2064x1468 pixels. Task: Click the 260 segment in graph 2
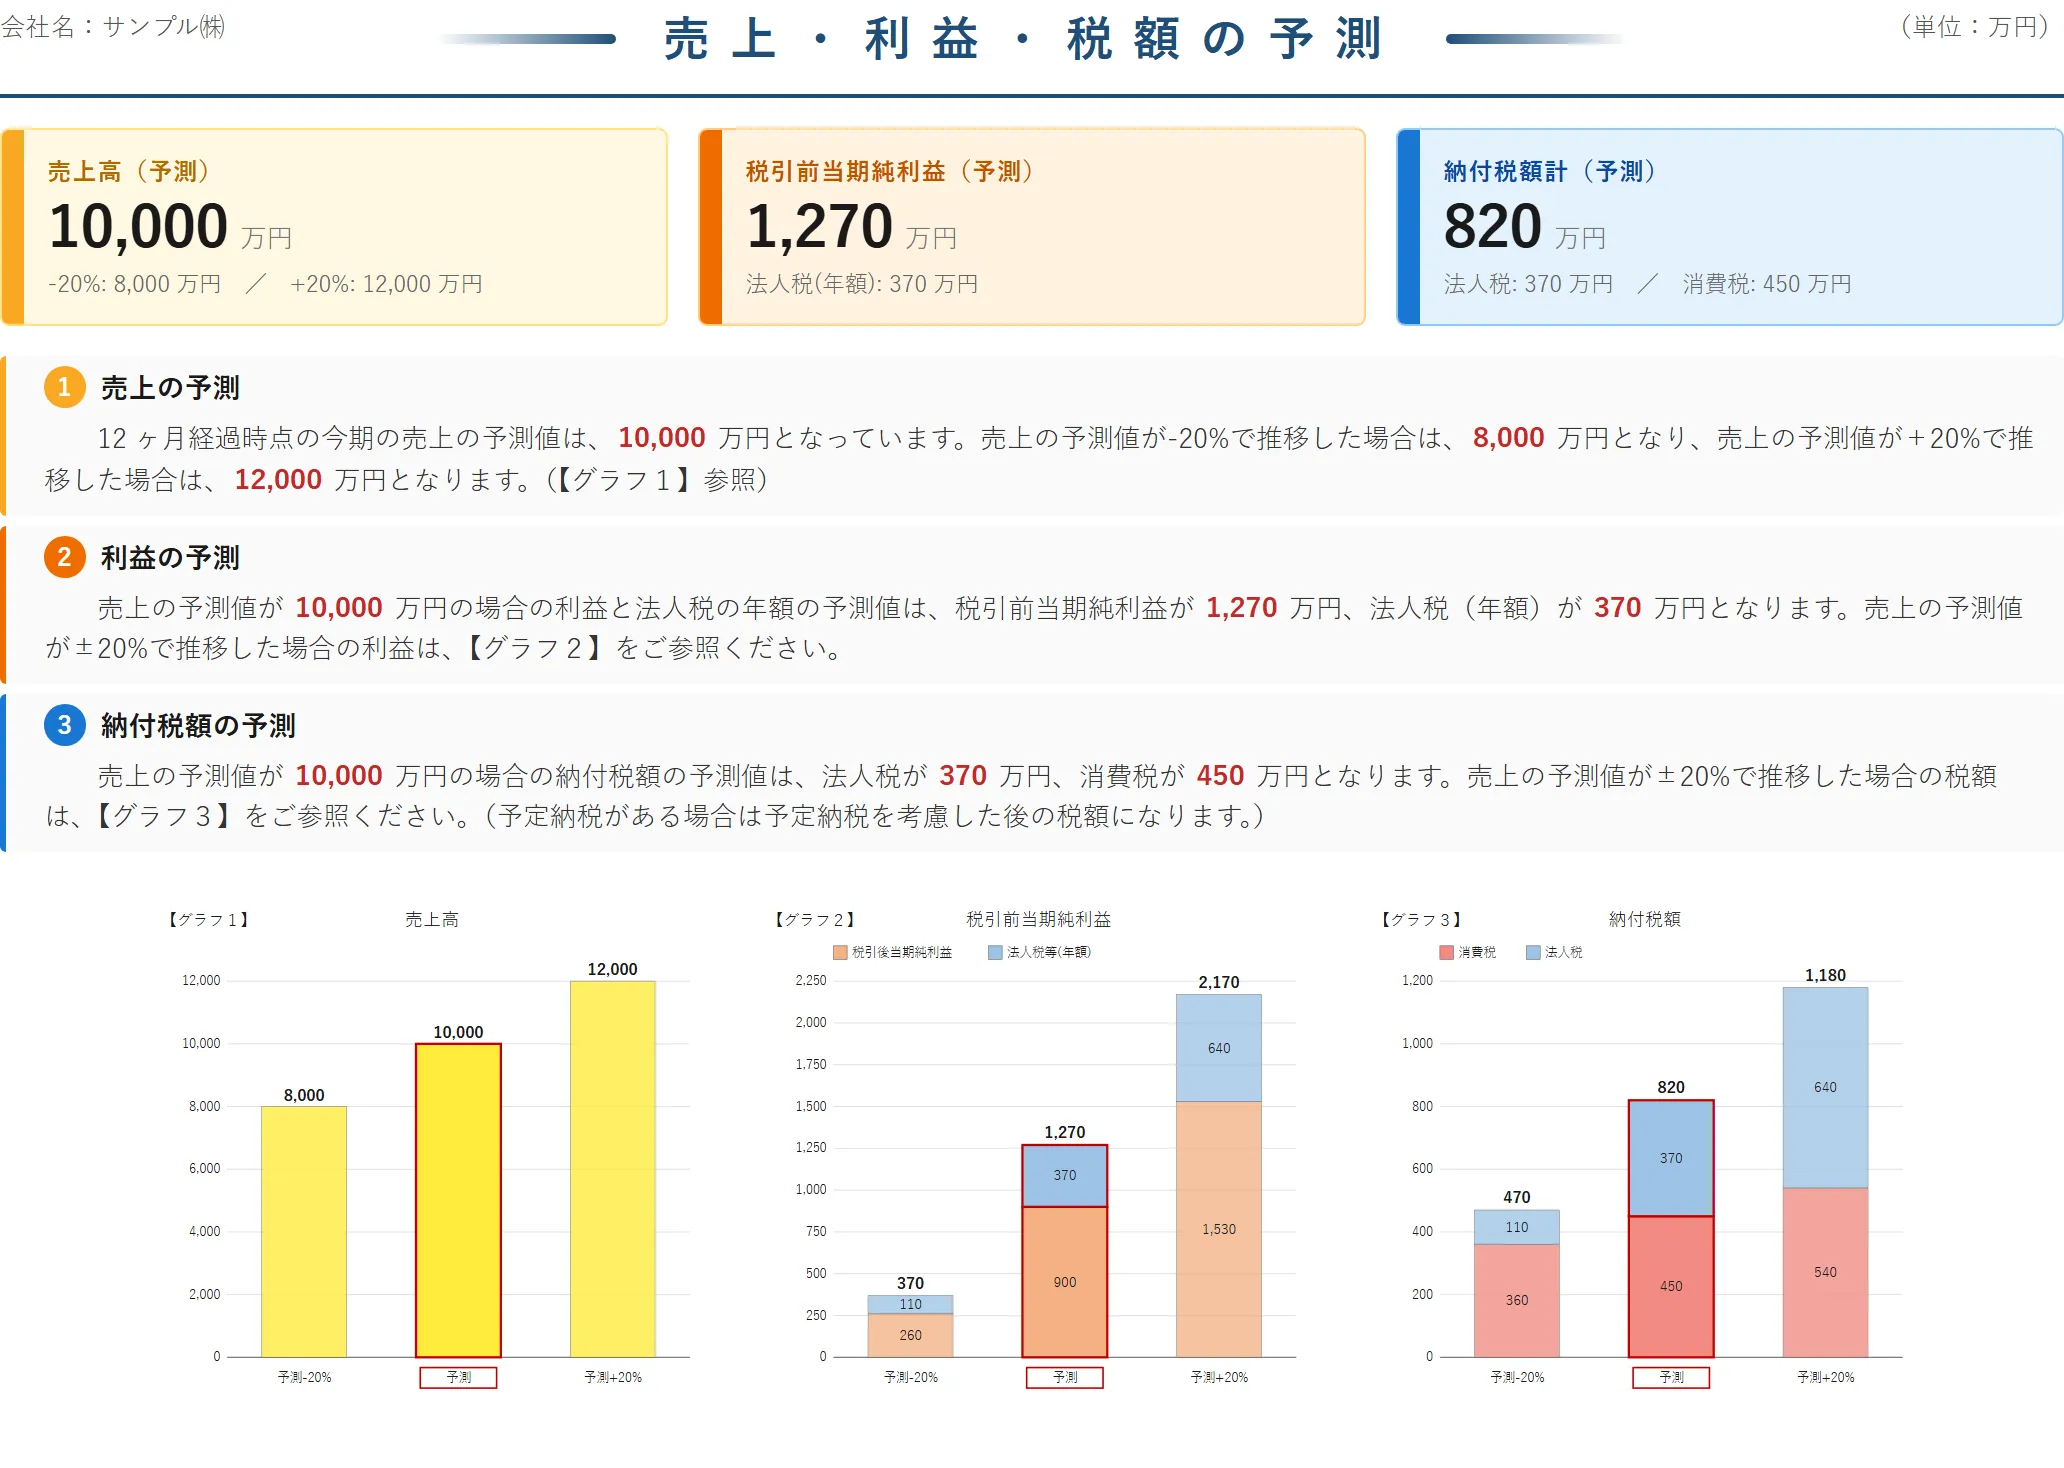(x=910, y=1335)
